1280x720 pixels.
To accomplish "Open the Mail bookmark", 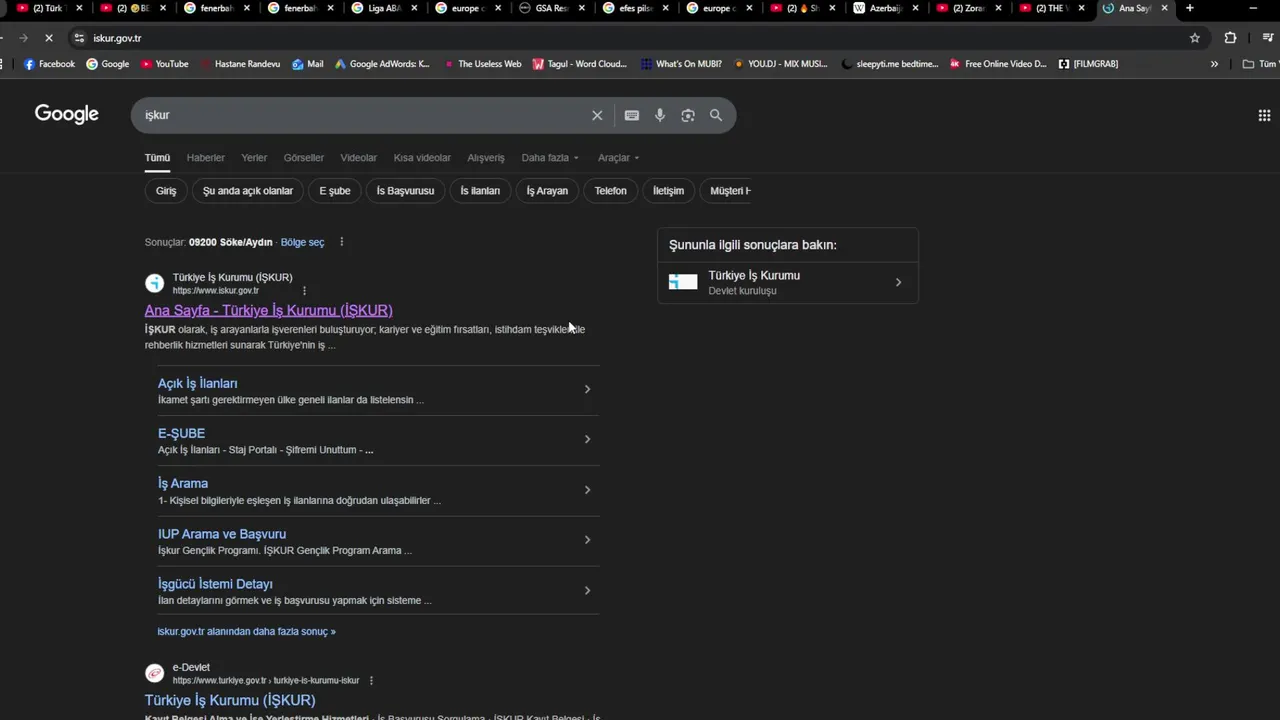I will 308,64.
